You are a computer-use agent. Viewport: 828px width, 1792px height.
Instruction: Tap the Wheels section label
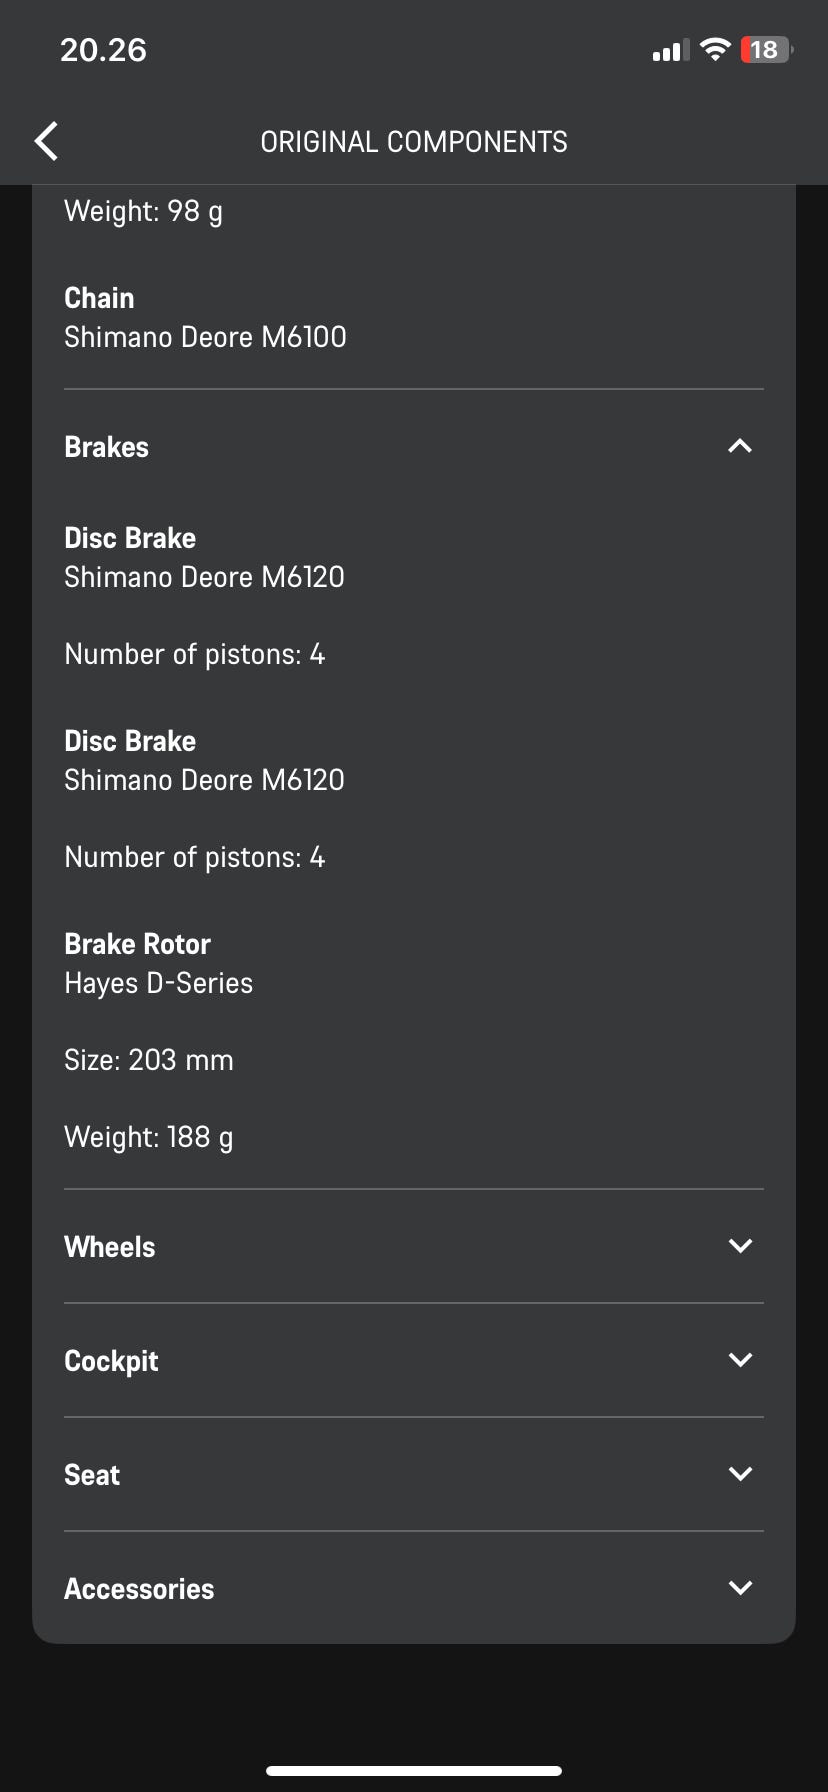(110, 1247)
